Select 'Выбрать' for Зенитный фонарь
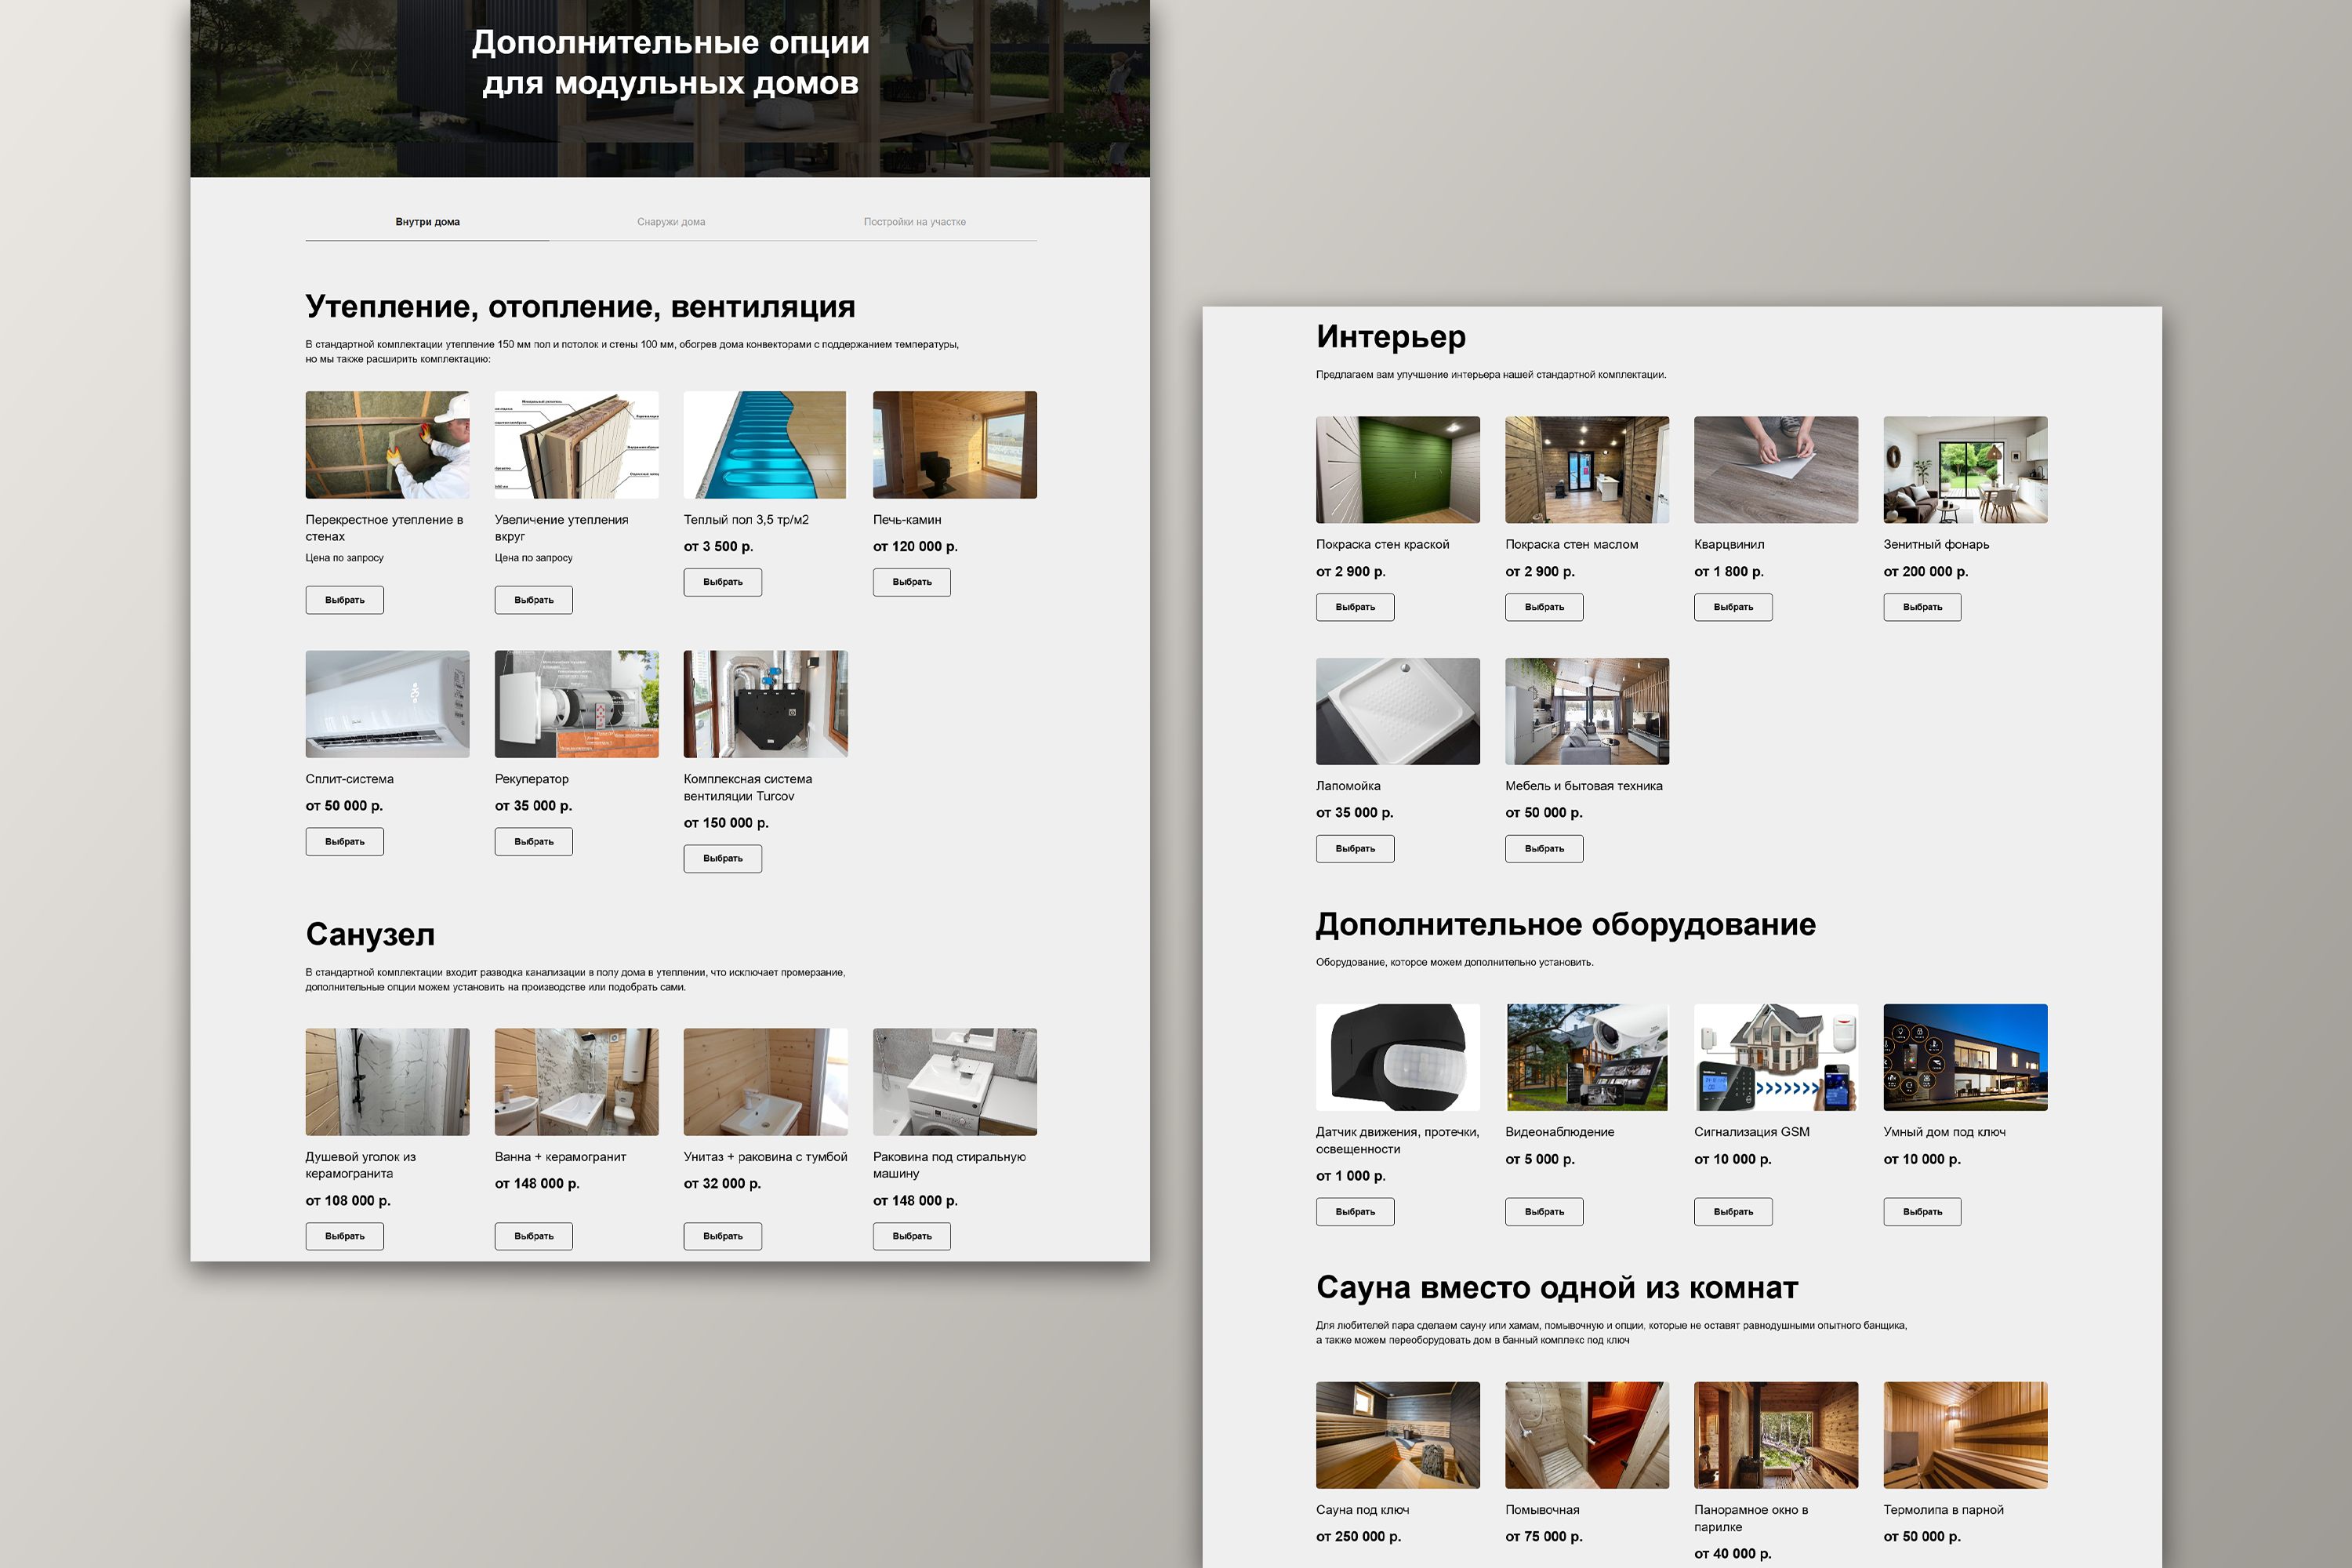Screen dimensions: 2352x1568 click(x=1921, y=607)
